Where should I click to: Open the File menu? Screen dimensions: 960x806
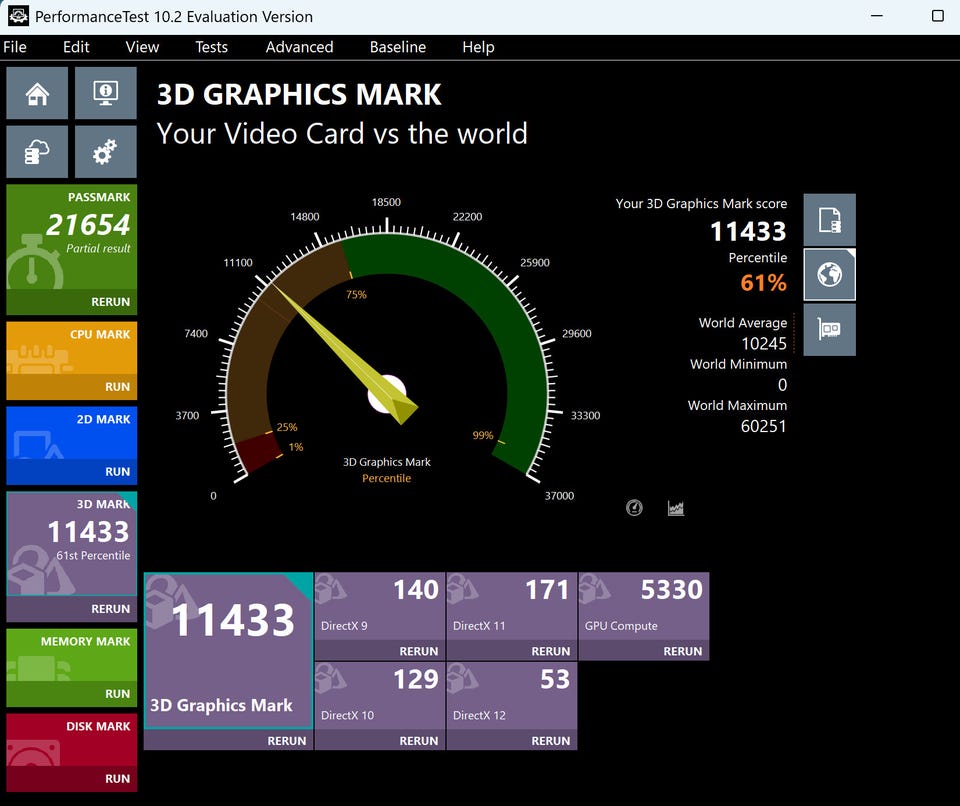pos(15,47)
